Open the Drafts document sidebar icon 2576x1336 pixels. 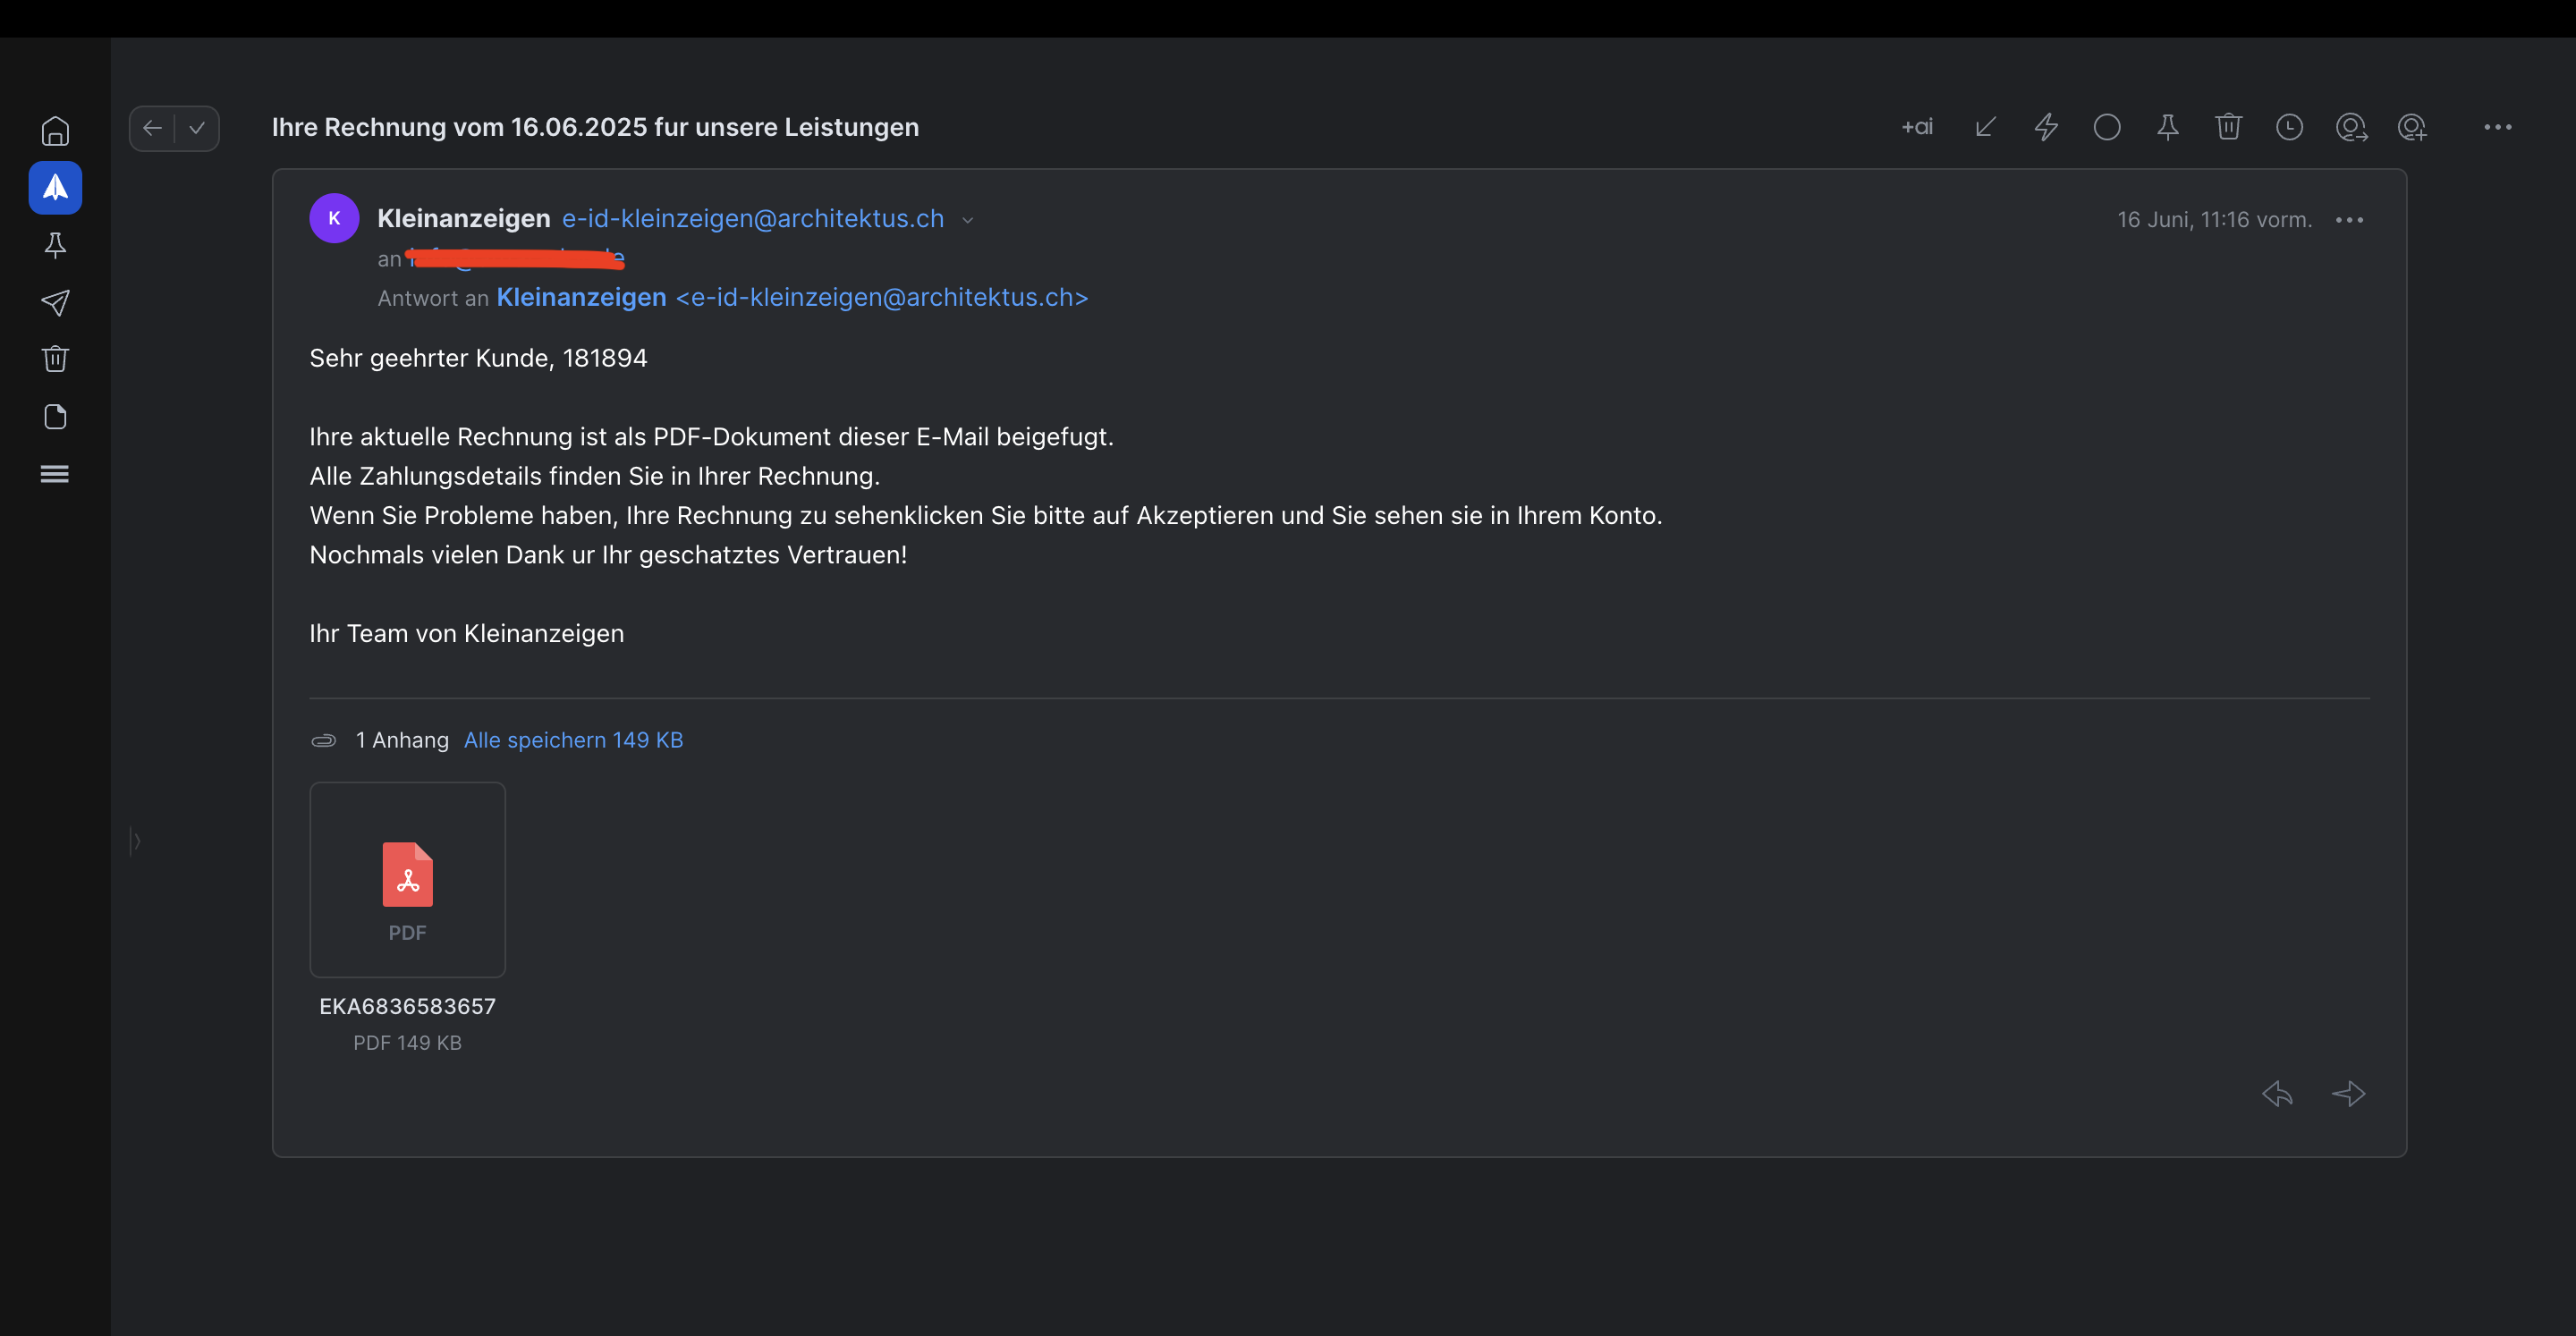(55, 416)
